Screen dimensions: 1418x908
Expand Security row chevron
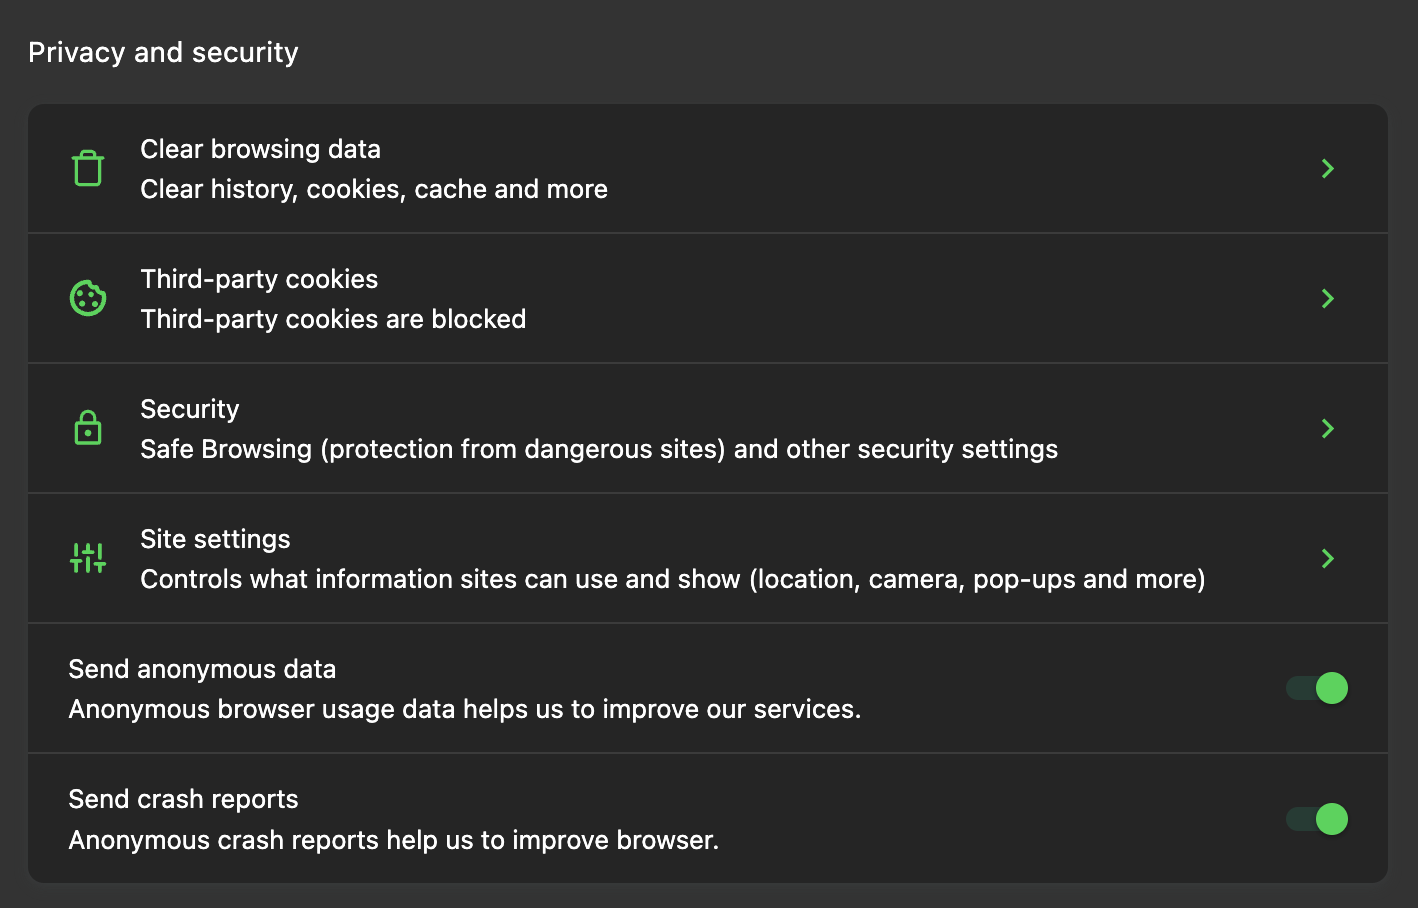click(x=1328, y=428)
